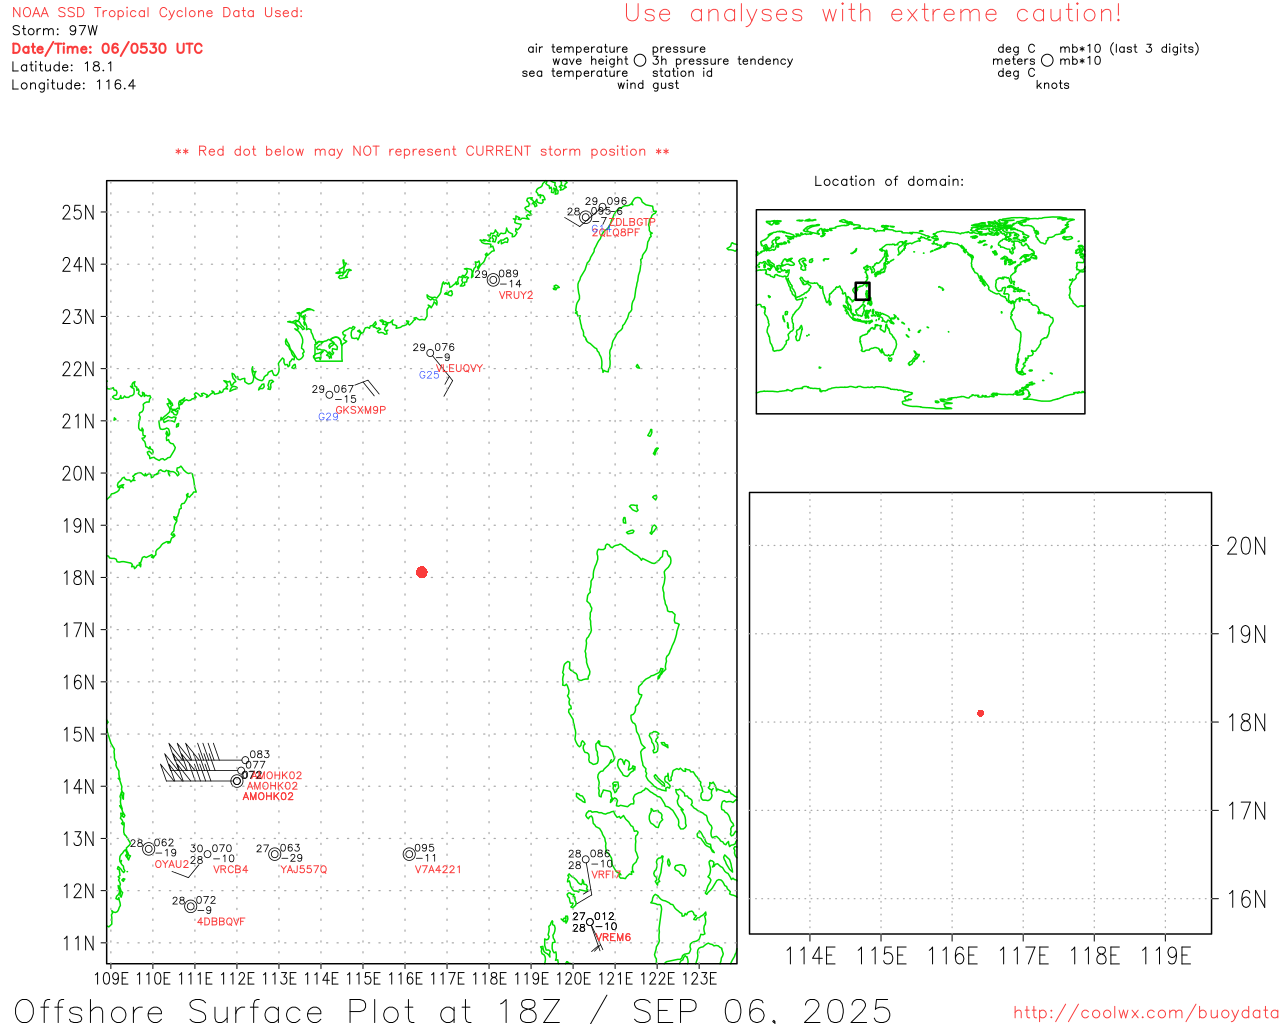Click the 25N latitude label on main map
Screen dimensions: 1280x1024
78,212
